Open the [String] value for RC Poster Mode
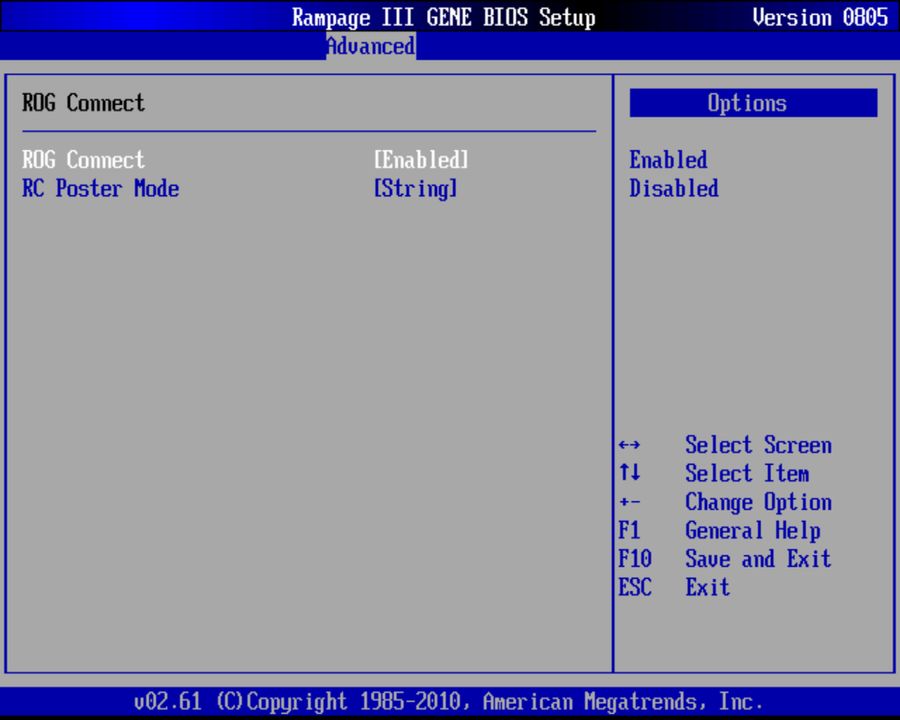The image size is (900, 720). point(415,188)
